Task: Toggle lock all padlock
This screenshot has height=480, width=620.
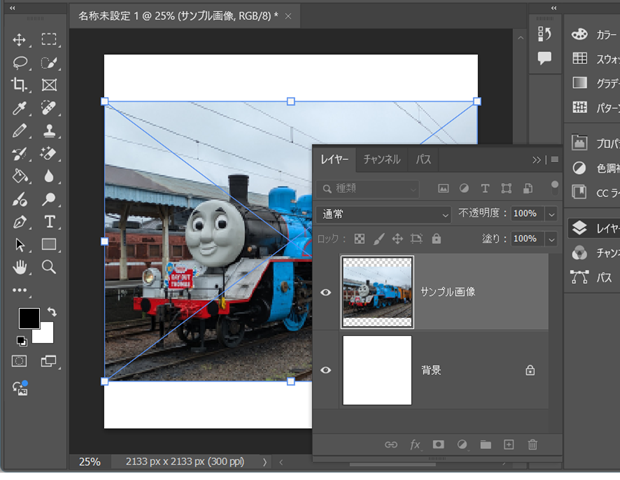Action: point(436,238)
